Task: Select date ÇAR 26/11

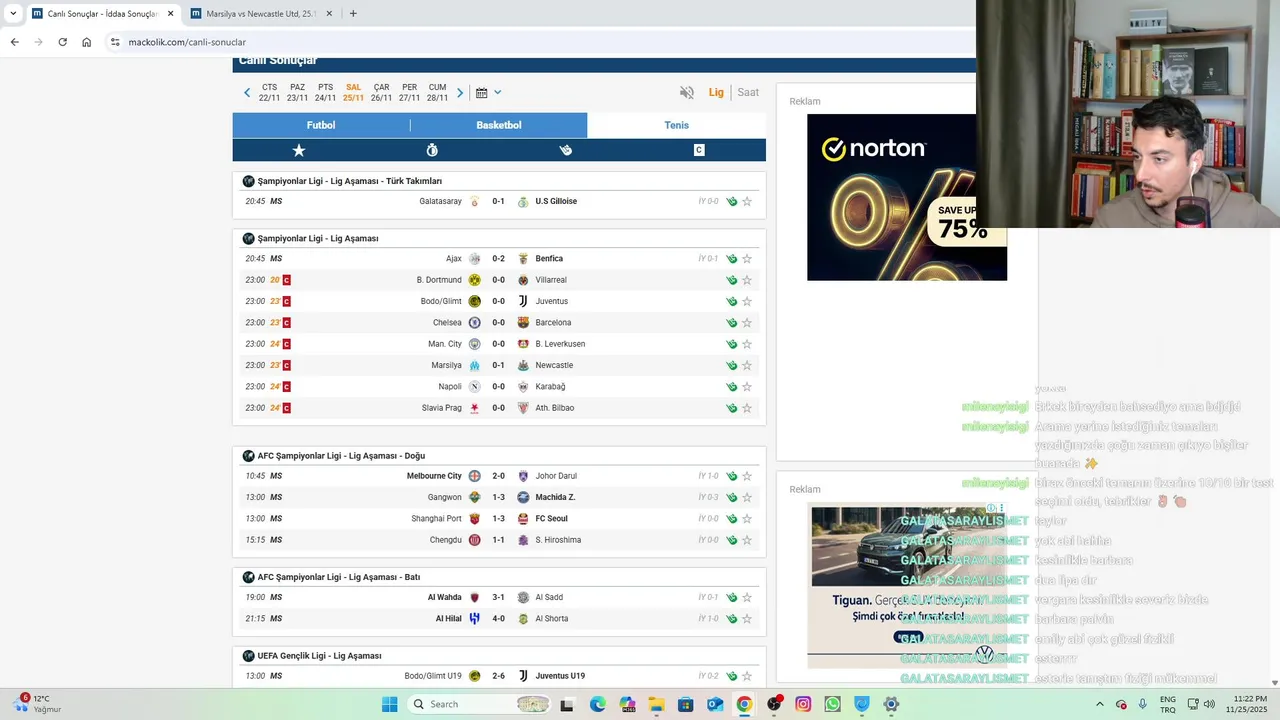Action: [382, 92]
